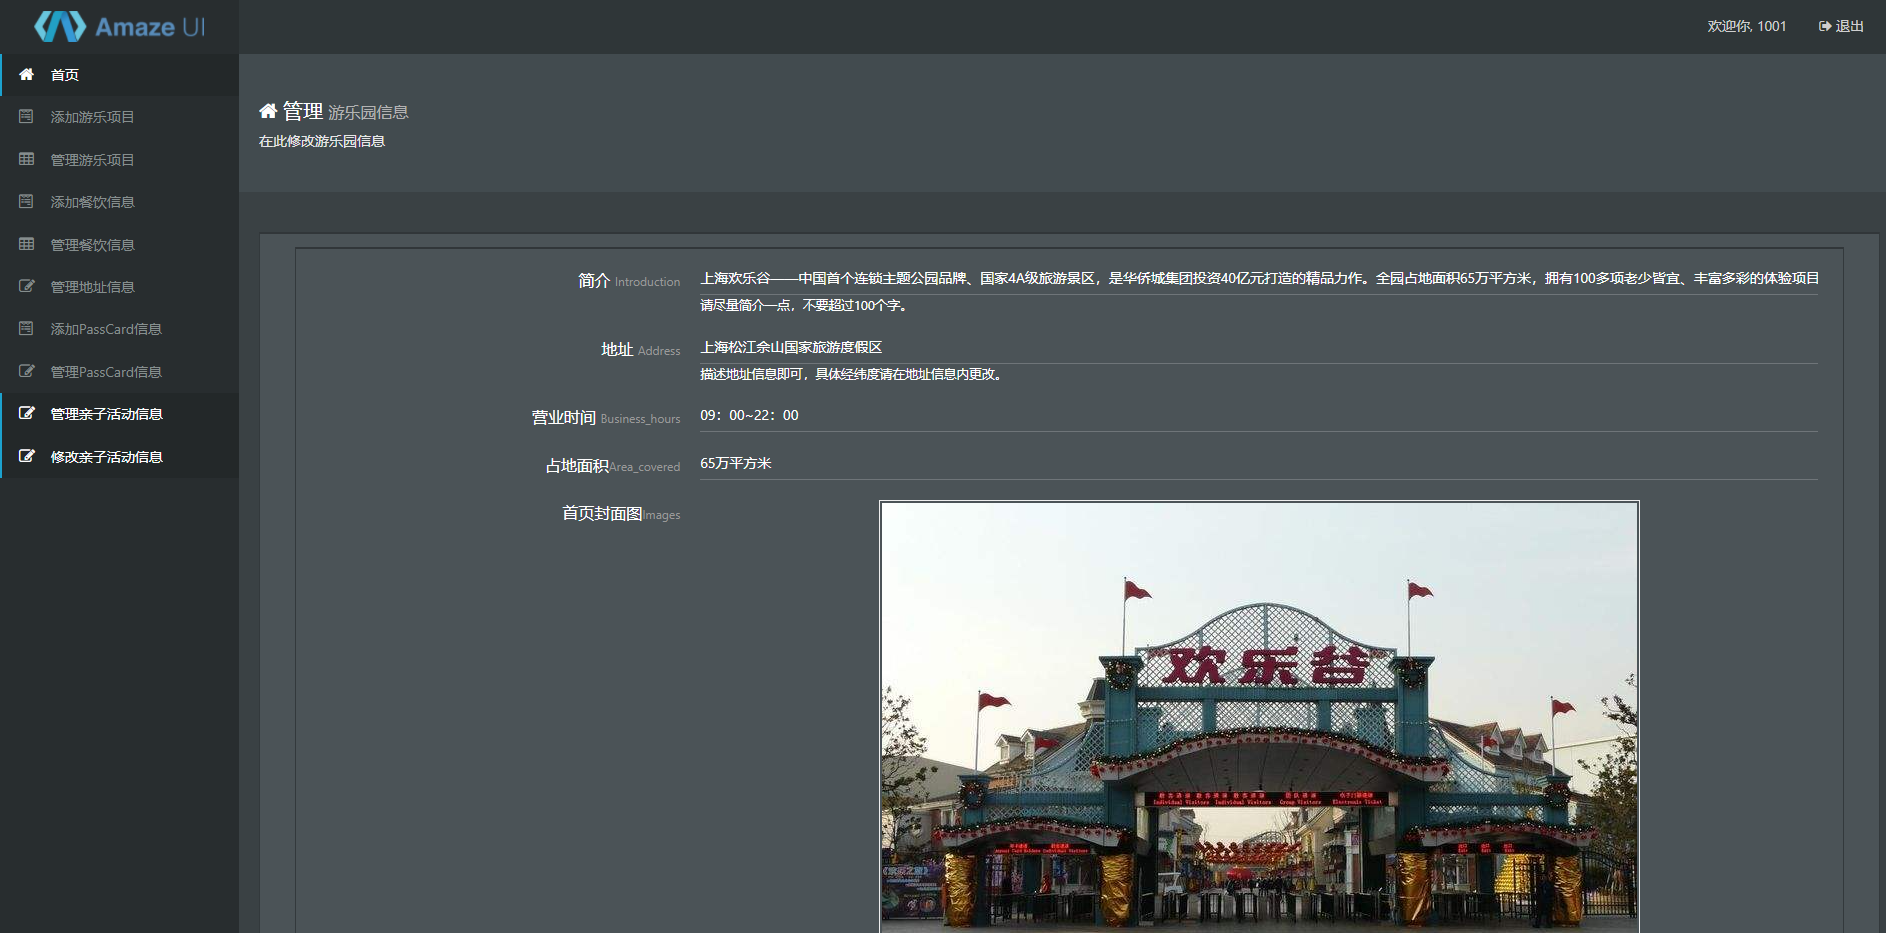Select 管理亲子活动信息 menu entry
This screenshot has height=933, width=1886.
119,414
